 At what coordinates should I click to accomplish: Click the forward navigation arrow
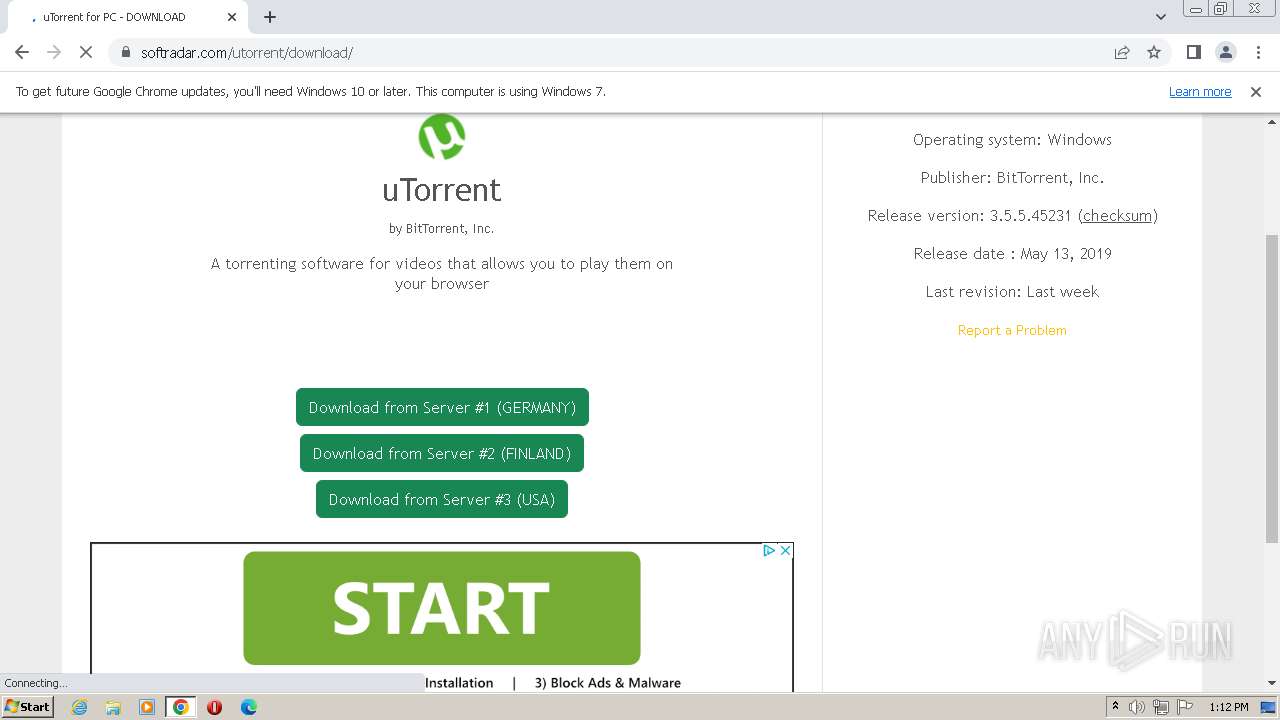click(54, 52)
